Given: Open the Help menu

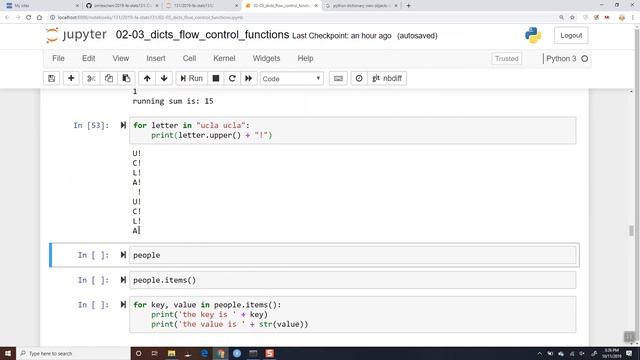Looking at the screenshot, I should [x=305, y=58].
